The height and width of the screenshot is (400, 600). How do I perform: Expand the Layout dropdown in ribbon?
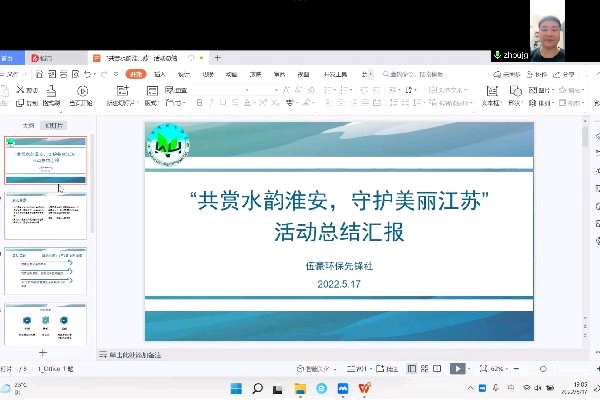(151, 103)
